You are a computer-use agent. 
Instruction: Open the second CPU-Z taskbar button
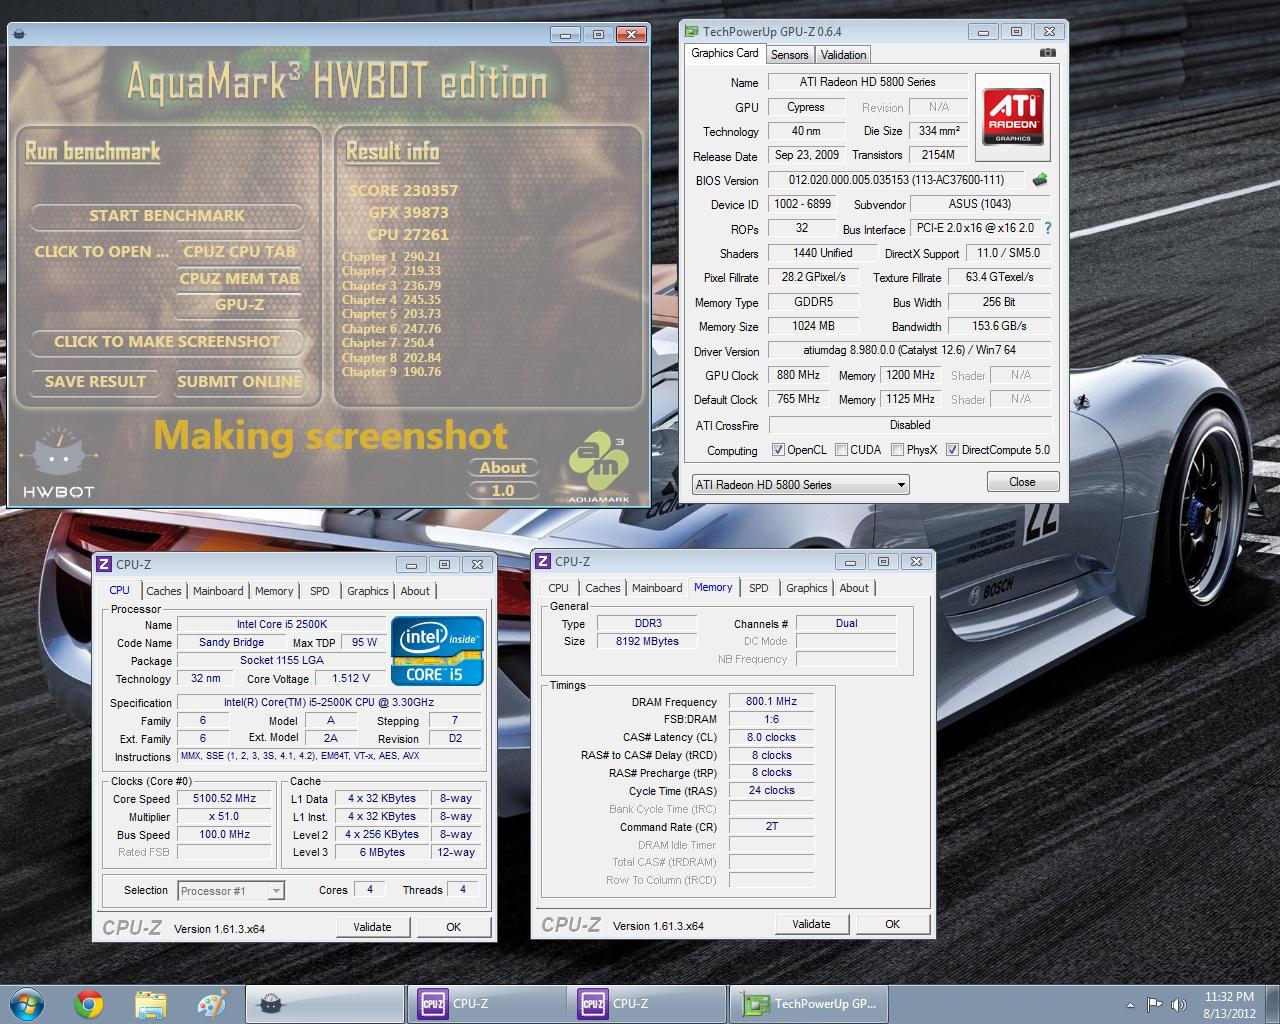(647, 1004)
